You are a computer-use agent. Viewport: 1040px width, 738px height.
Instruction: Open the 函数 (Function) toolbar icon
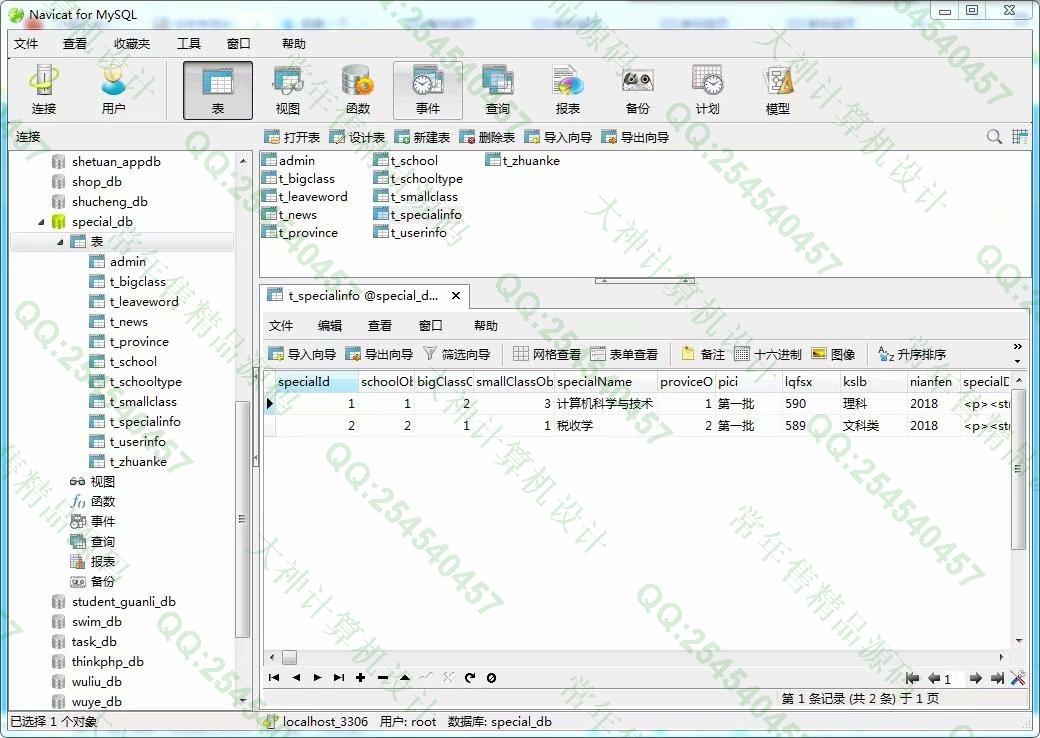[358, 90]
